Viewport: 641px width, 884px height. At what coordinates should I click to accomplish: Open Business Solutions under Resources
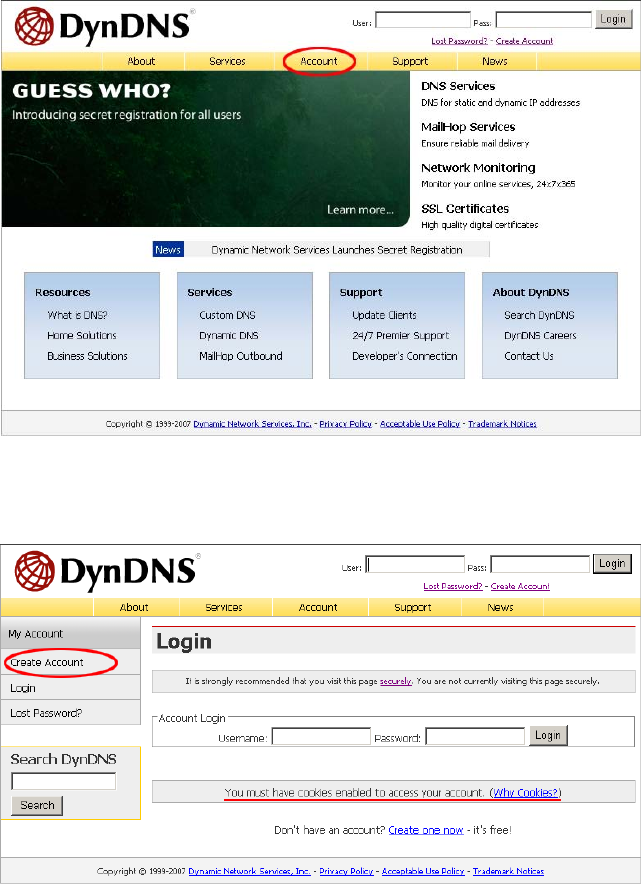pos(87,356)
